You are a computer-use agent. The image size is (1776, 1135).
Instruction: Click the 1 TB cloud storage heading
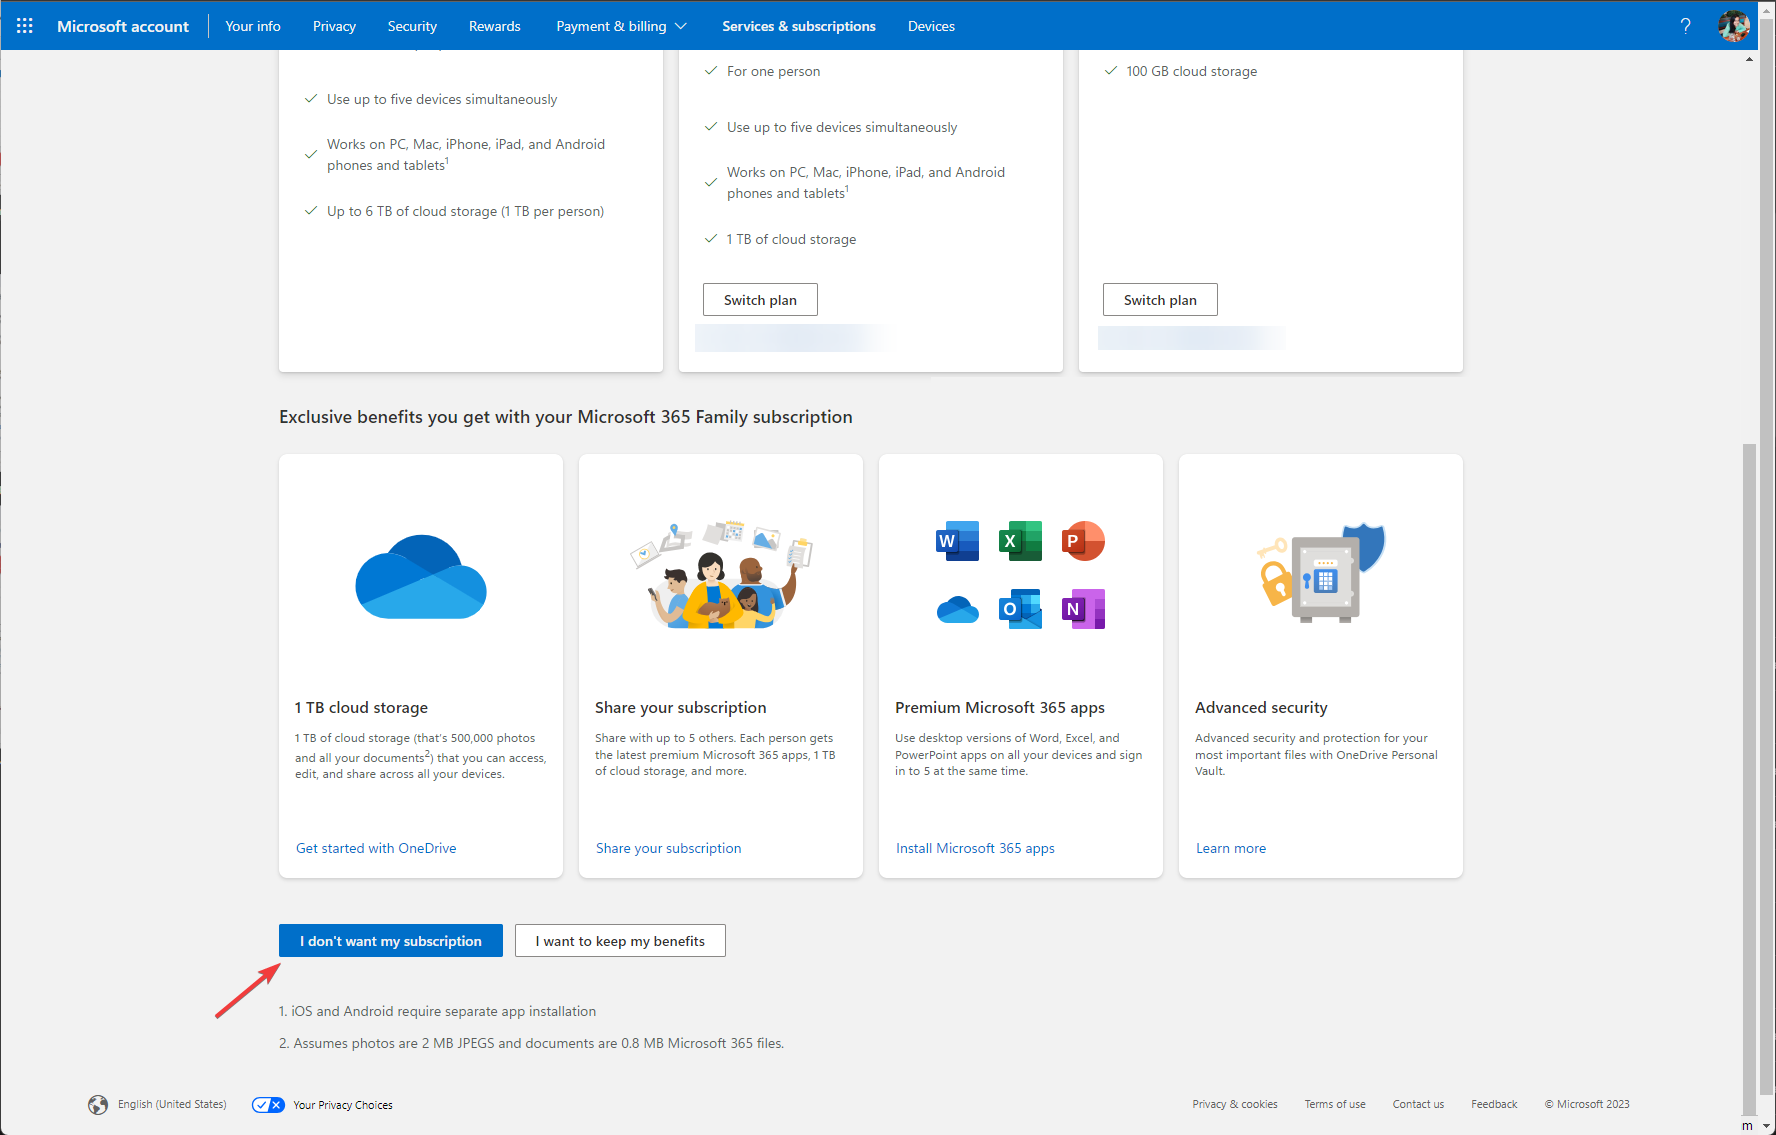361,707
